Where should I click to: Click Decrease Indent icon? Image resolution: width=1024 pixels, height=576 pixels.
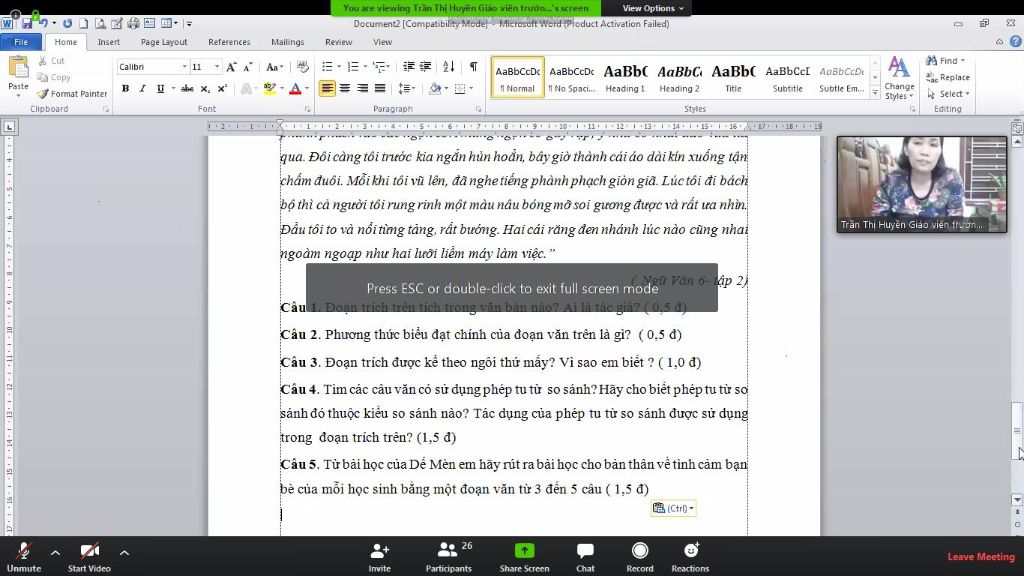click(x=409, y=67)
